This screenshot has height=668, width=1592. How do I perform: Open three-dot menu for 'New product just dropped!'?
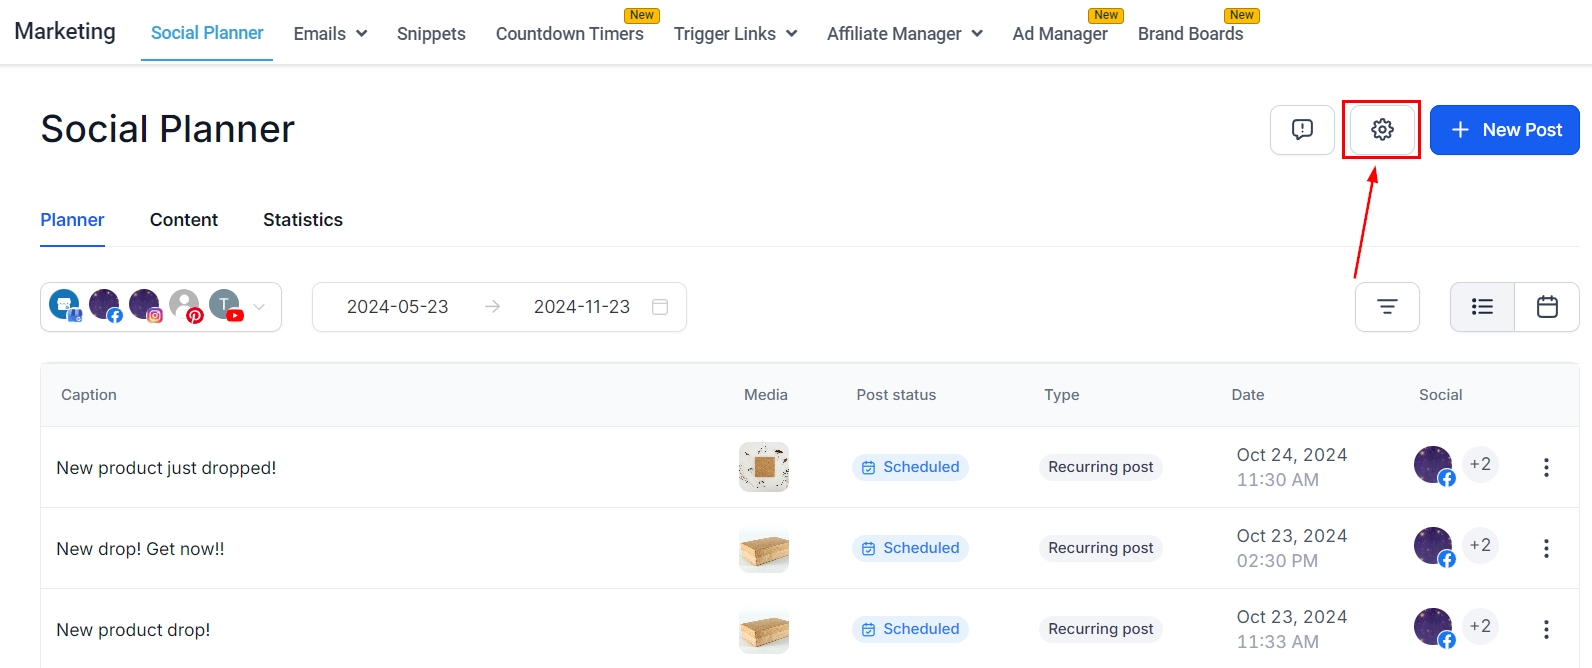(1546, 467)
